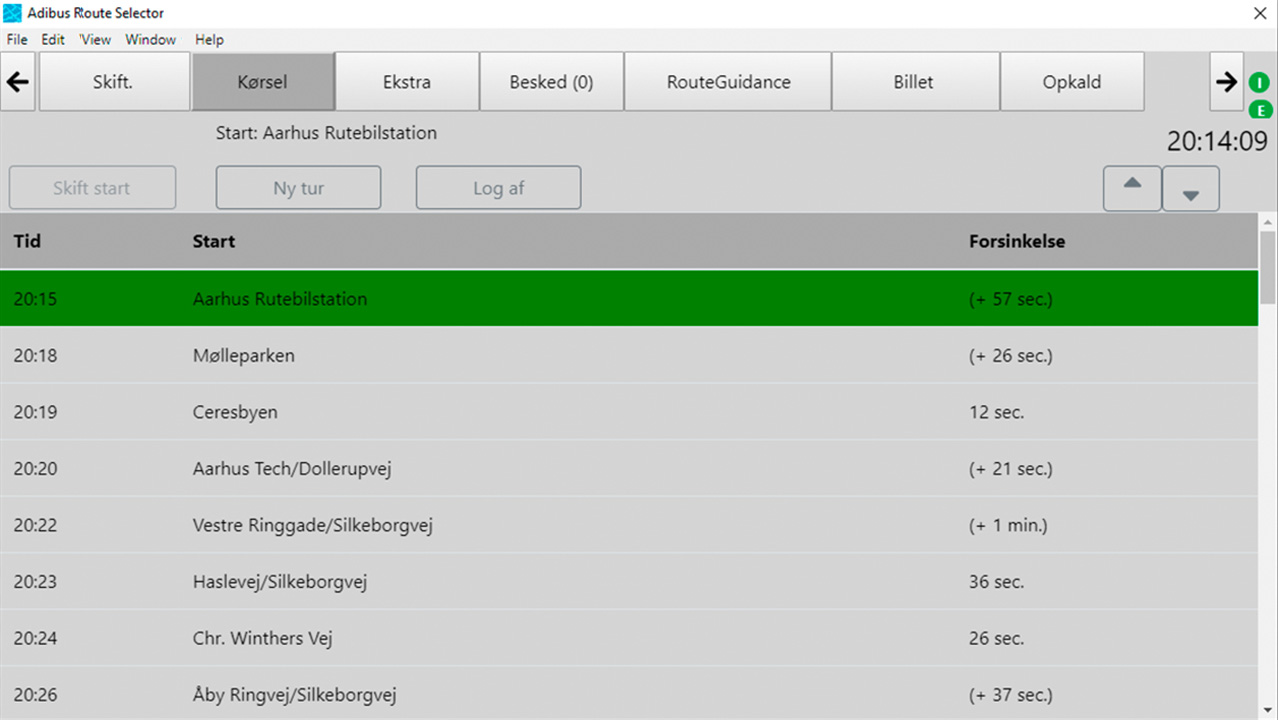Click the 20:26 time cell
Screen dimensions: 1278x720
tap(35, 694)
